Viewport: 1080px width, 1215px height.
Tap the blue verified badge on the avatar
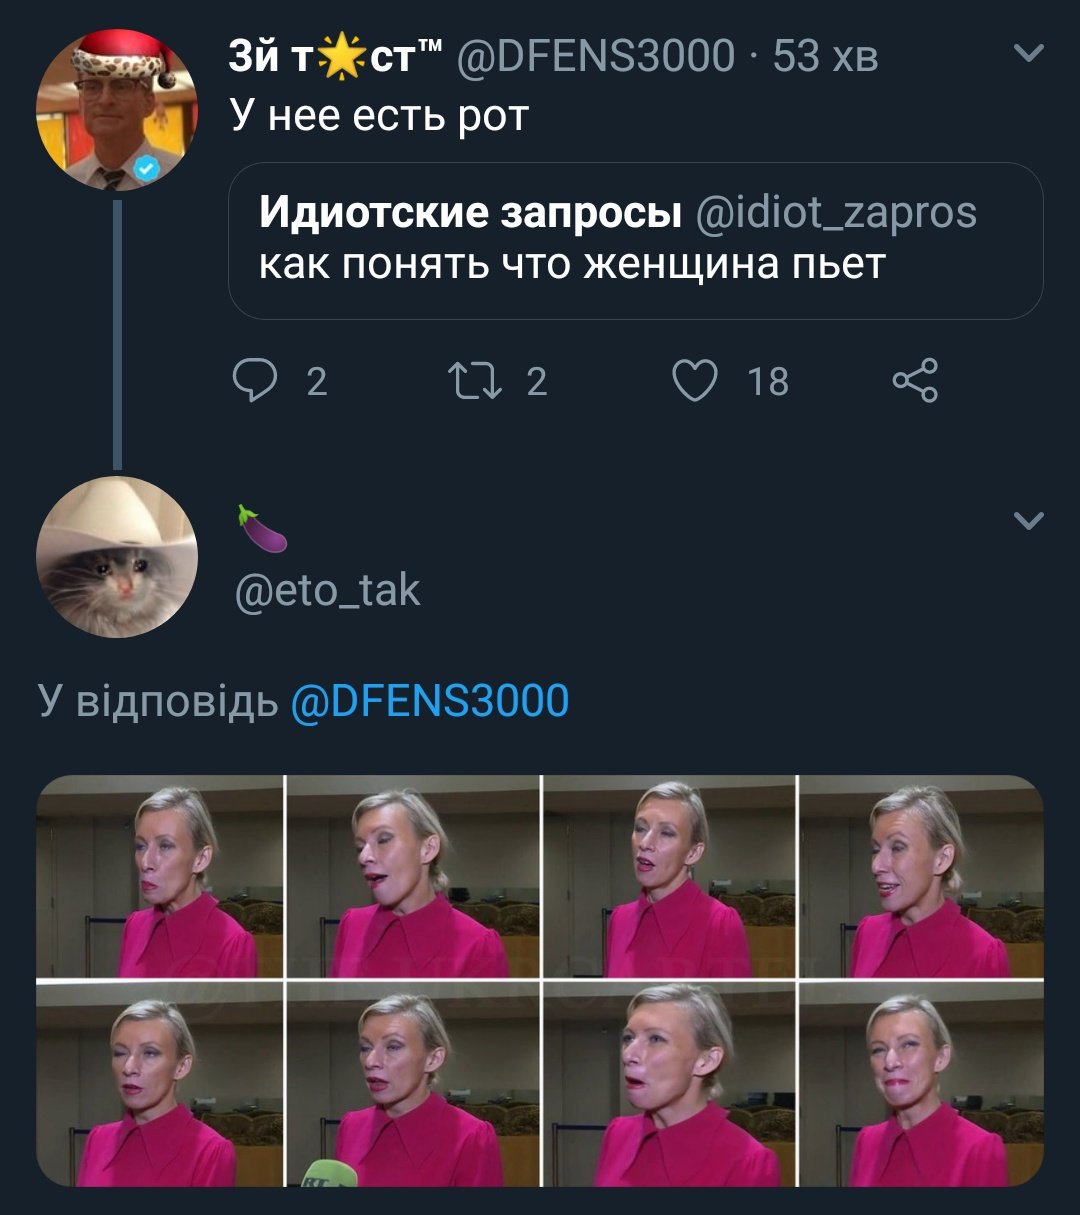tap(148, 169)
